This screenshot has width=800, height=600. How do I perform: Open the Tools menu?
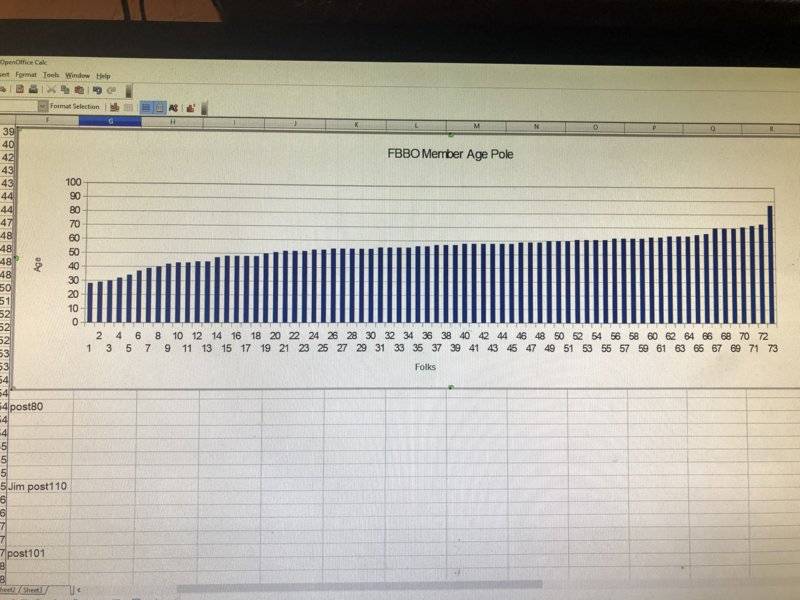[51, 75]
